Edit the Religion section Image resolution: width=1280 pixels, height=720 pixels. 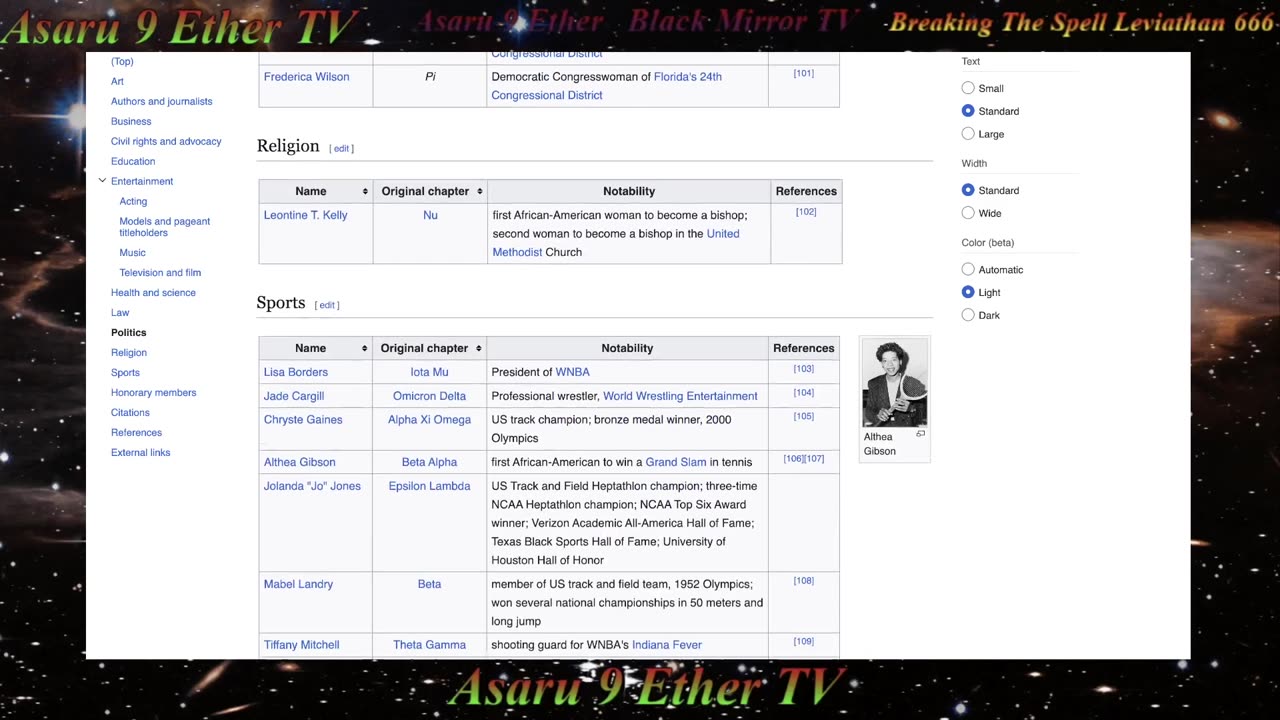point(341,148)
